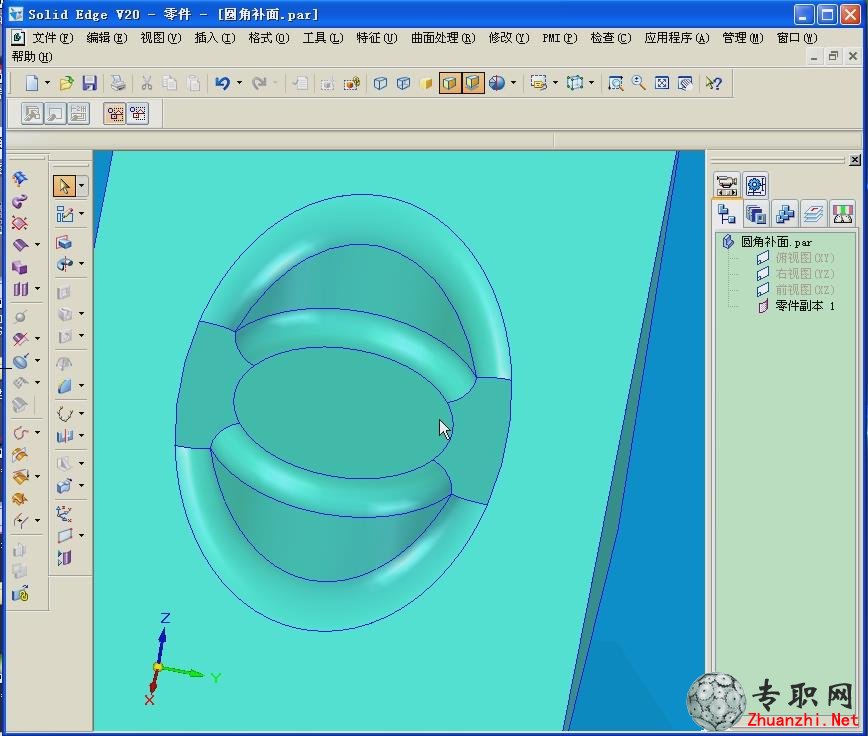Image resolution: width=868 pixels, height=736 pixels.
Task: Open the view orientation dropdown arrow
Action: [x=591, y=83]
